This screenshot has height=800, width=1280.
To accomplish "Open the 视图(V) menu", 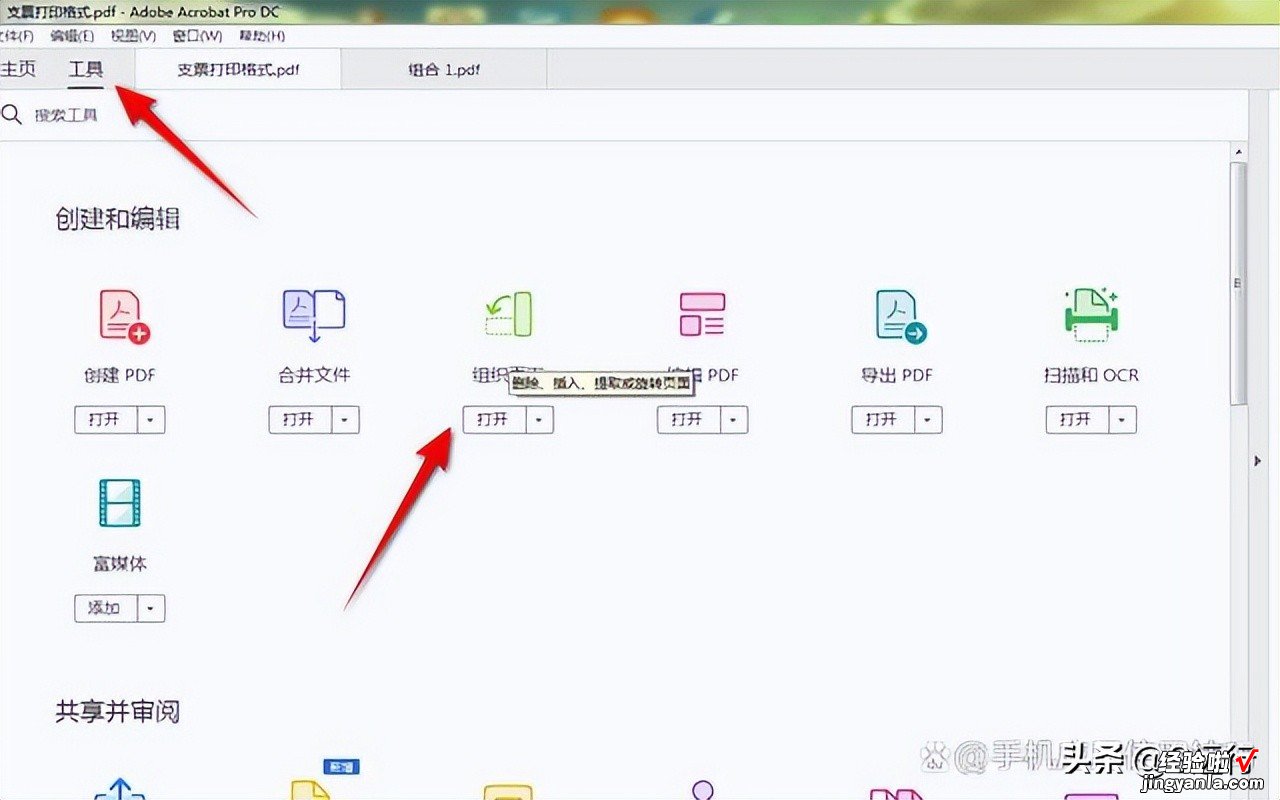I will pos(134,36).
